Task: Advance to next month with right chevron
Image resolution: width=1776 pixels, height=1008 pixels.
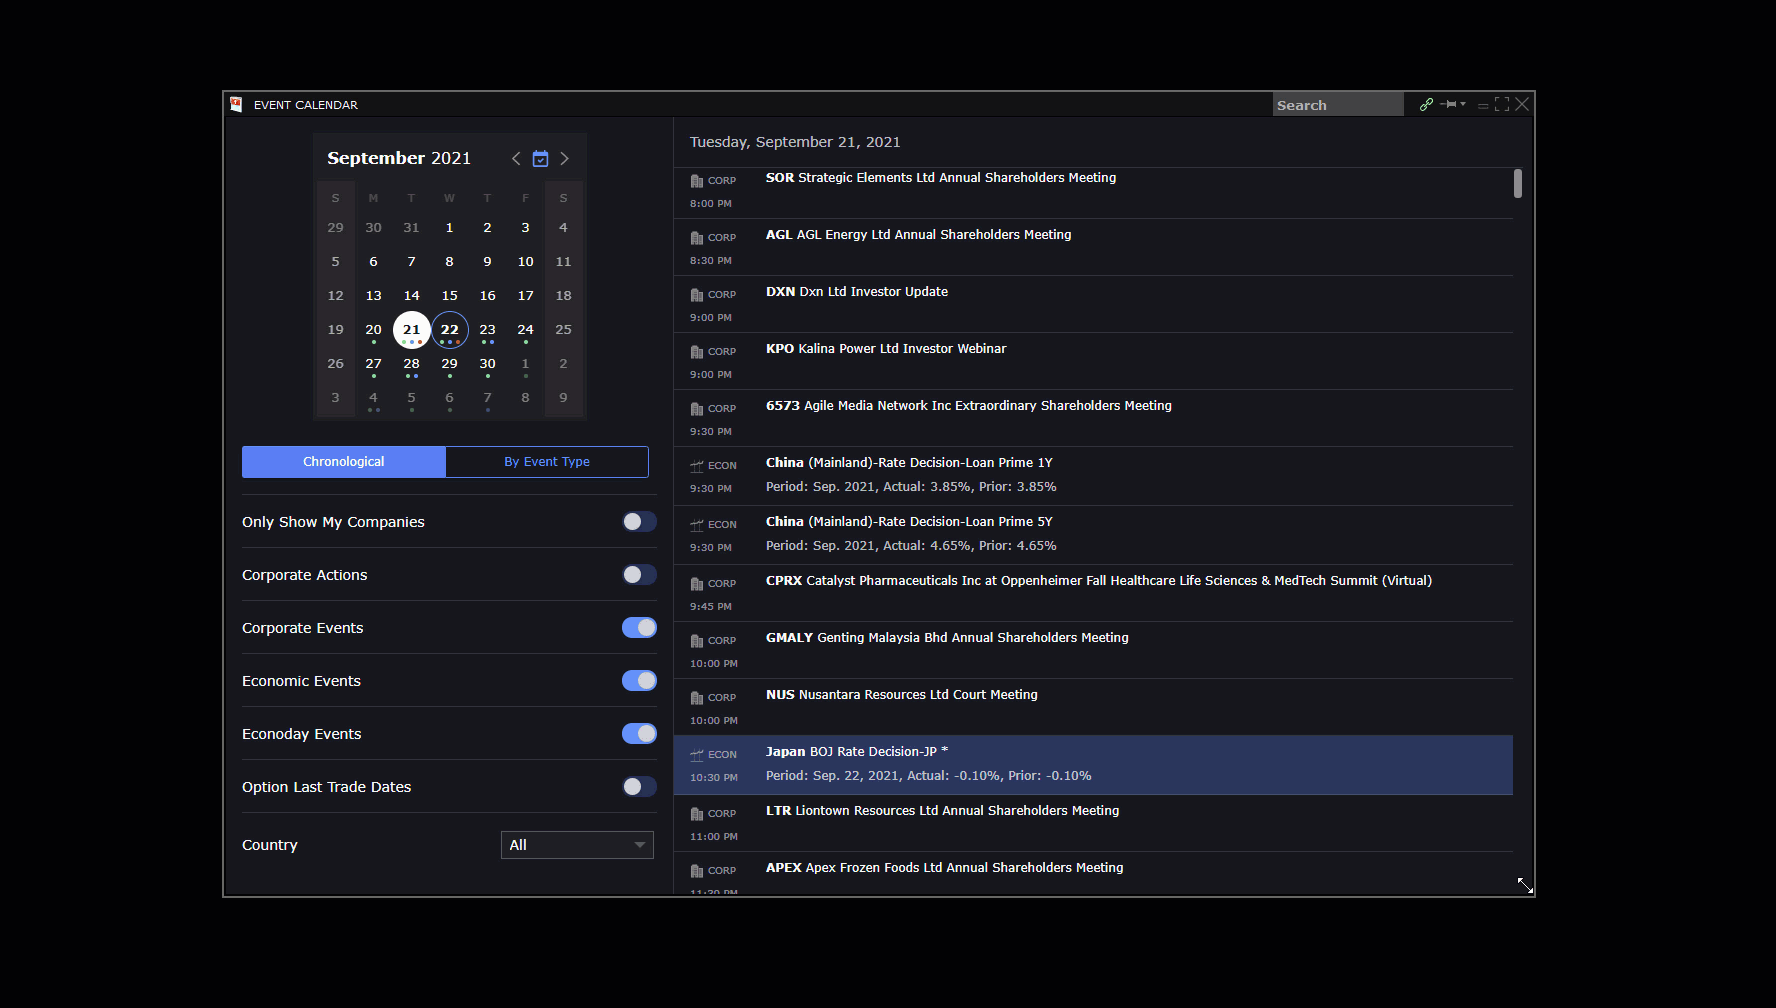Action: (x=564, y=158)
